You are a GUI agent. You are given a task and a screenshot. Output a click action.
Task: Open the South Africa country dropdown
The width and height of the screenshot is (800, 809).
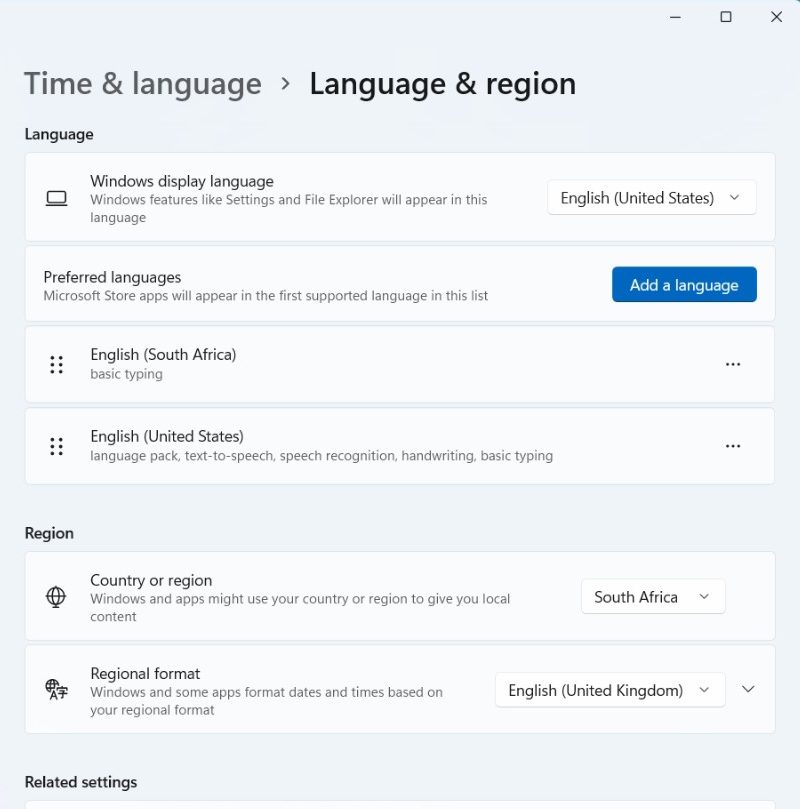(x=653, y=597)
